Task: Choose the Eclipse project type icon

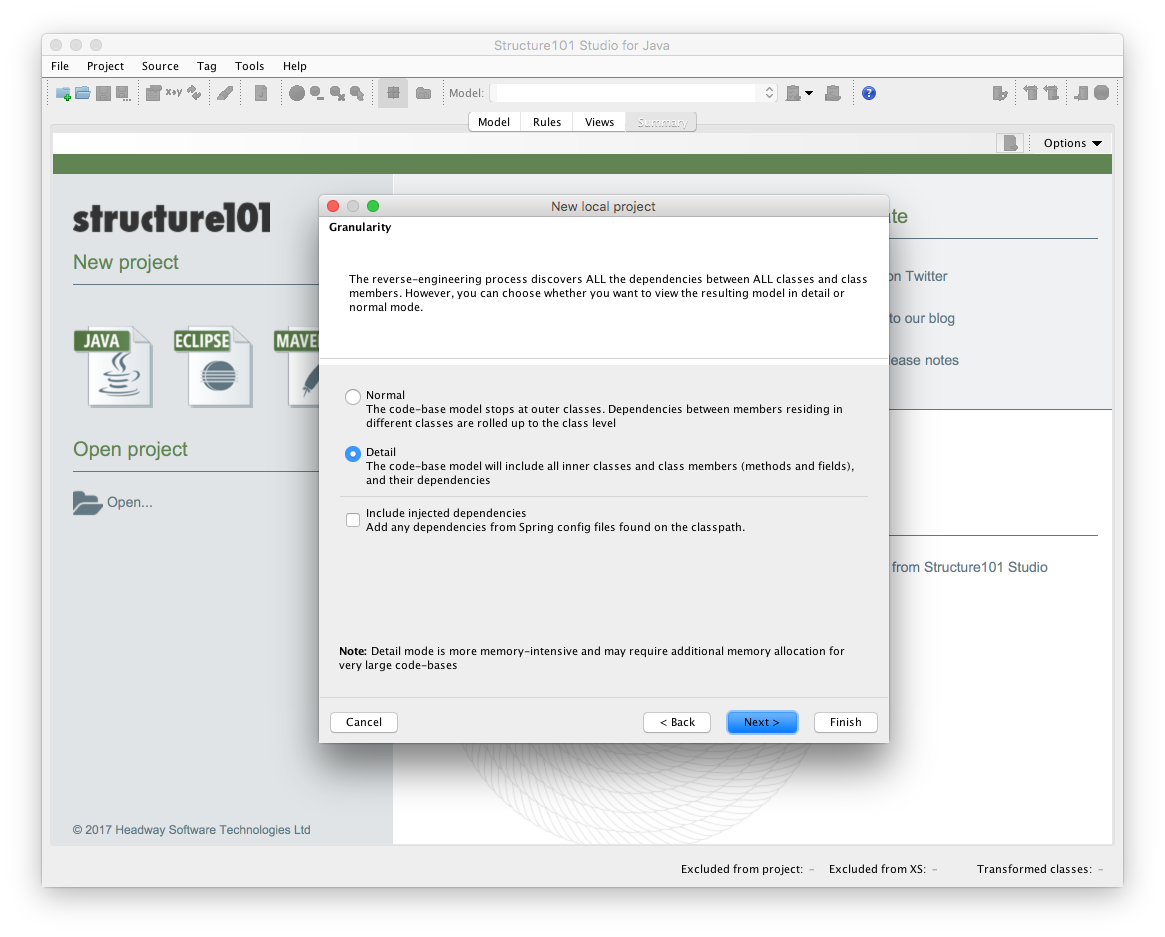Action: [x=213, y=367]
